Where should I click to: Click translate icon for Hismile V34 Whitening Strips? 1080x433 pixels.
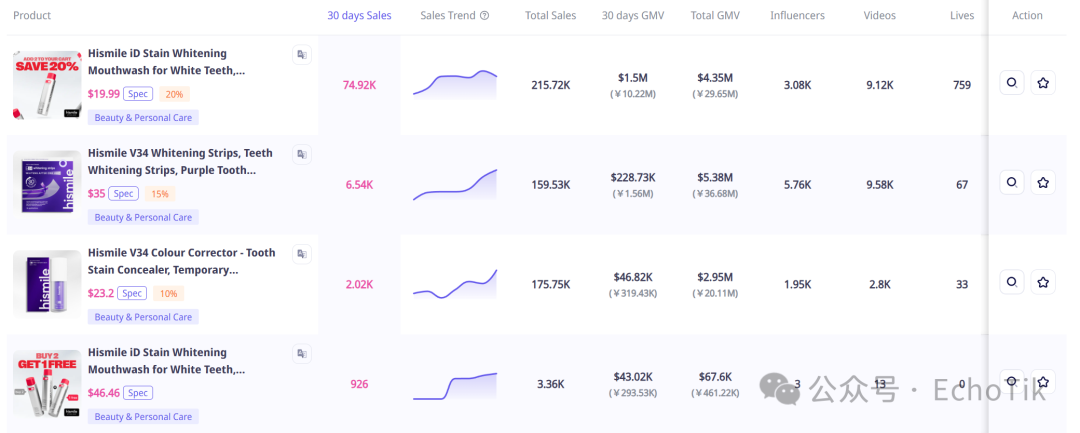point(302,154)
